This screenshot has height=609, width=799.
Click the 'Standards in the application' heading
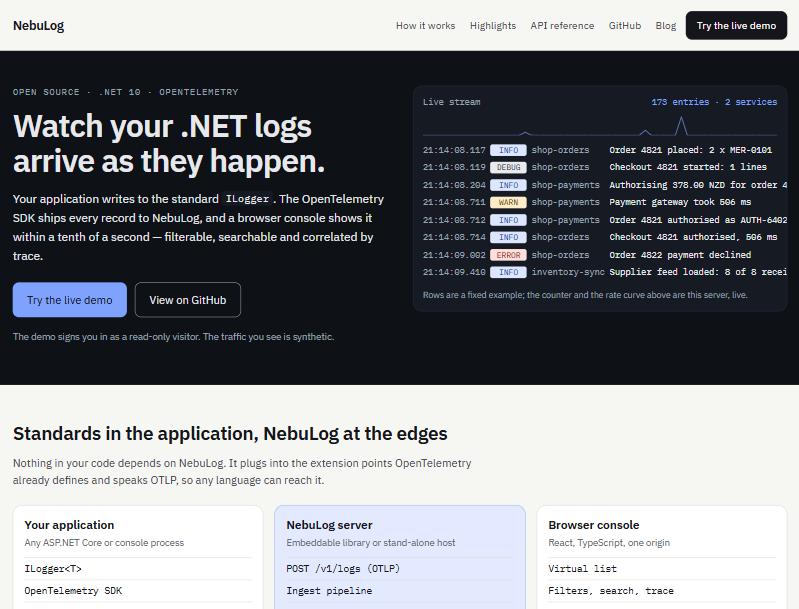[230, 434]
